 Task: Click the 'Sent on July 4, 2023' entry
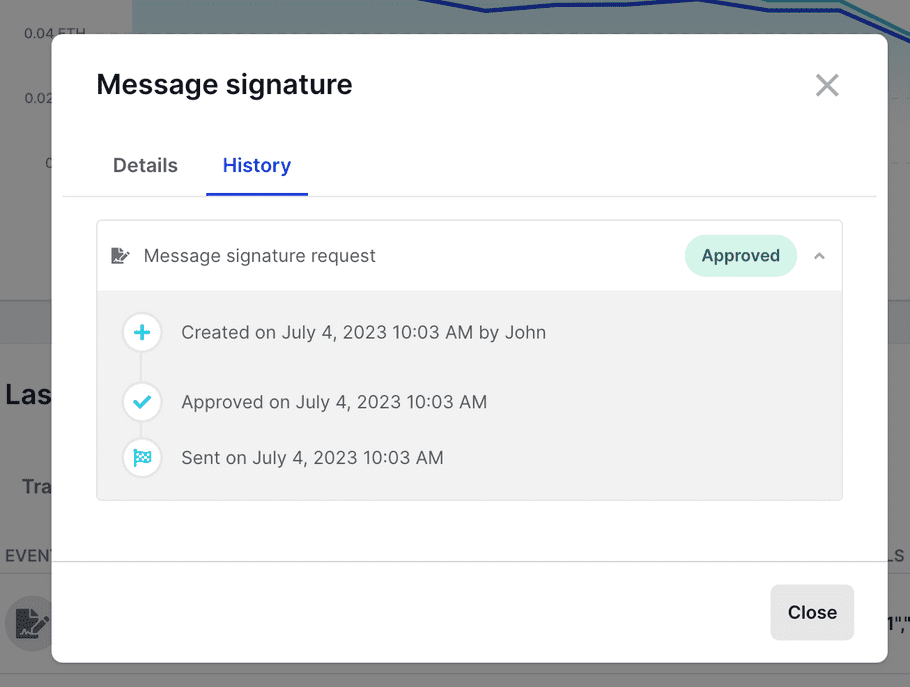[312, 458]
